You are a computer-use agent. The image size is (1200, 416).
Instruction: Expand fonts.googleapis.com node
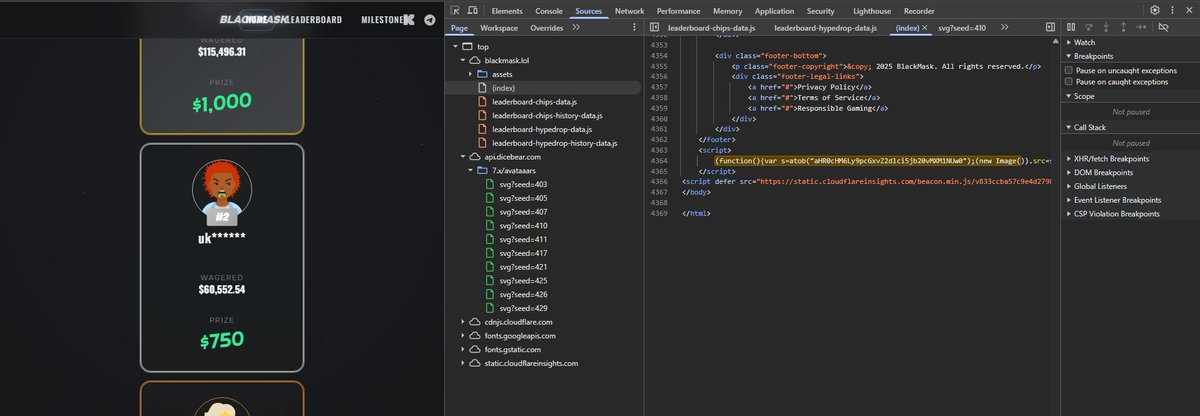click(462, 336)
